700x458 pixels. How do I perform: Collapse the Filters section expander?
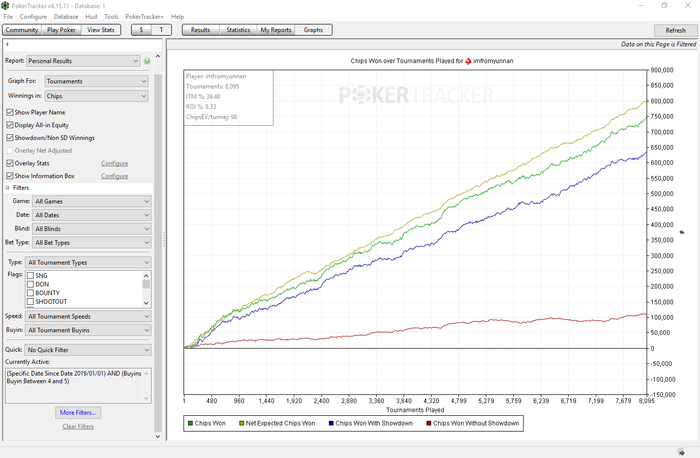pyautogui.click(x=7, y=188)
